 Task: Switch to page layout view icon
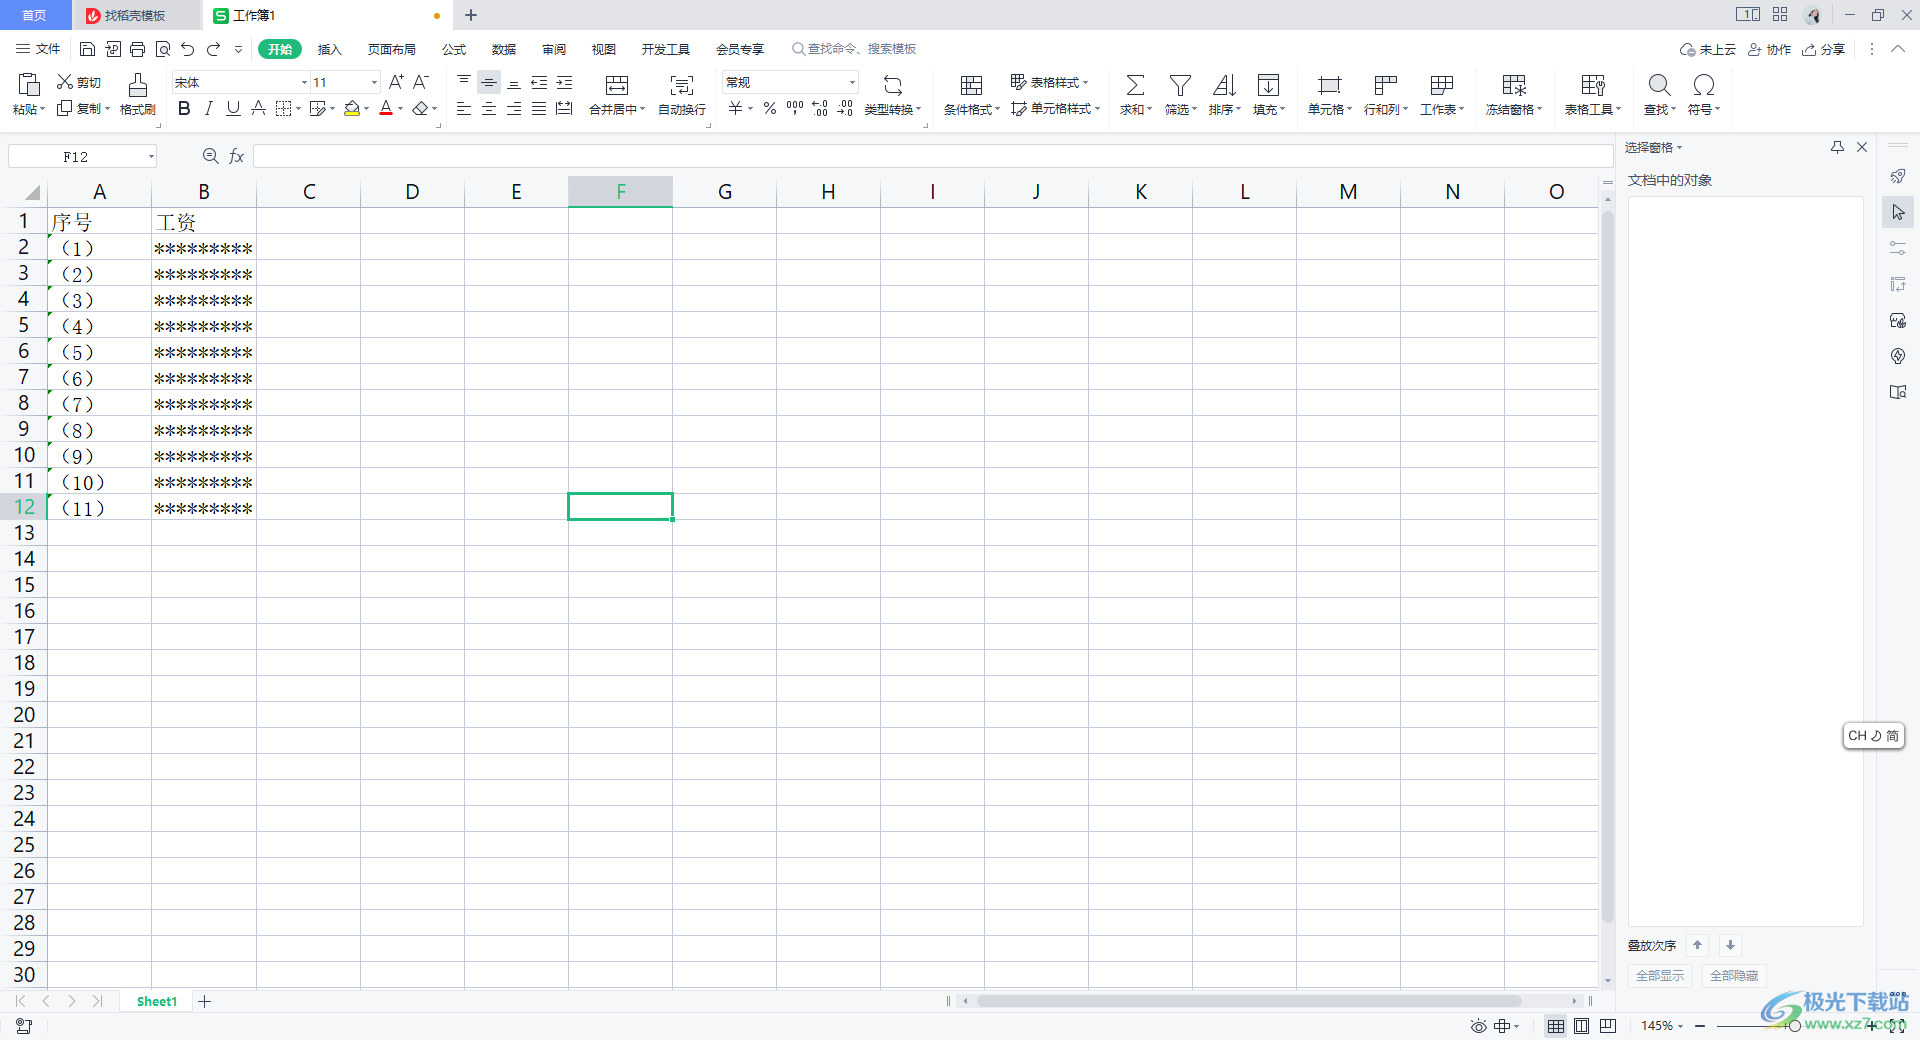pos(1581,1026)
